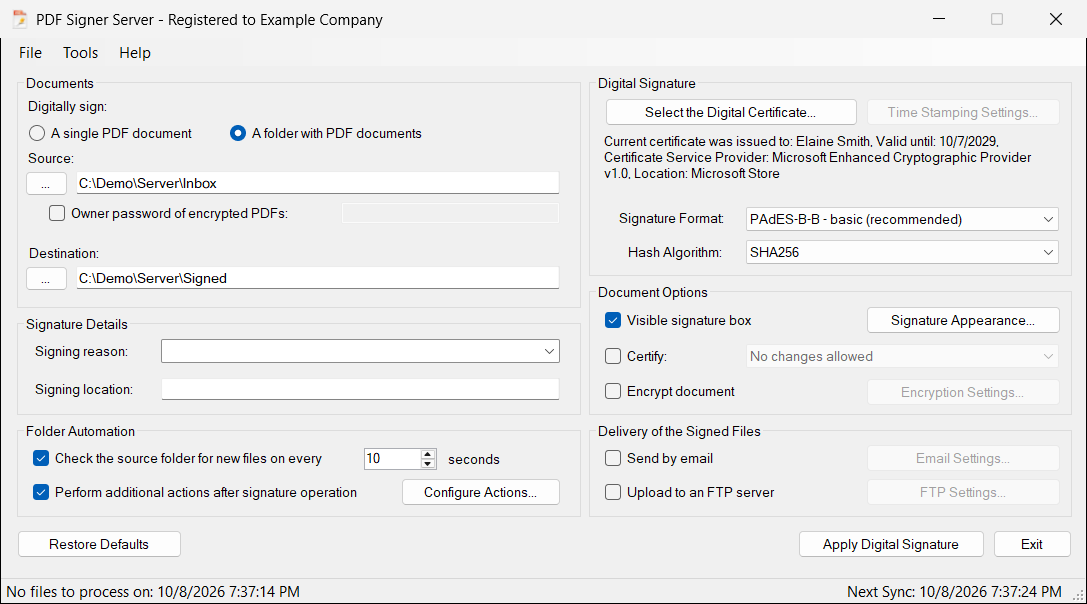Enable Send by email checkbox
1087x604 pixels.
(613, 458)
